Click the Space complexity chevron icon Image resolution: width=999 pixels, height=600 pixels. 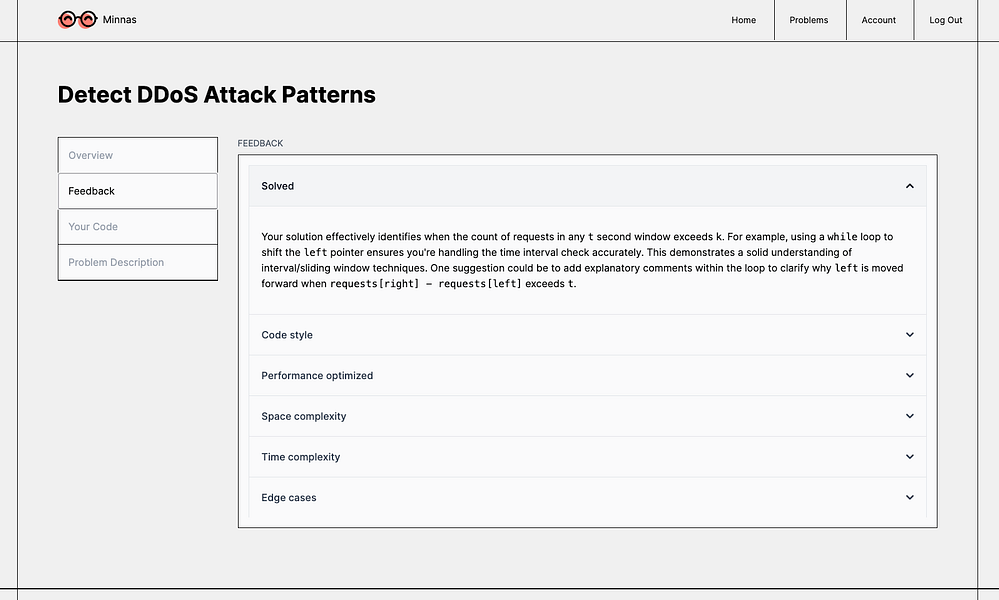(x=909, y=416)
